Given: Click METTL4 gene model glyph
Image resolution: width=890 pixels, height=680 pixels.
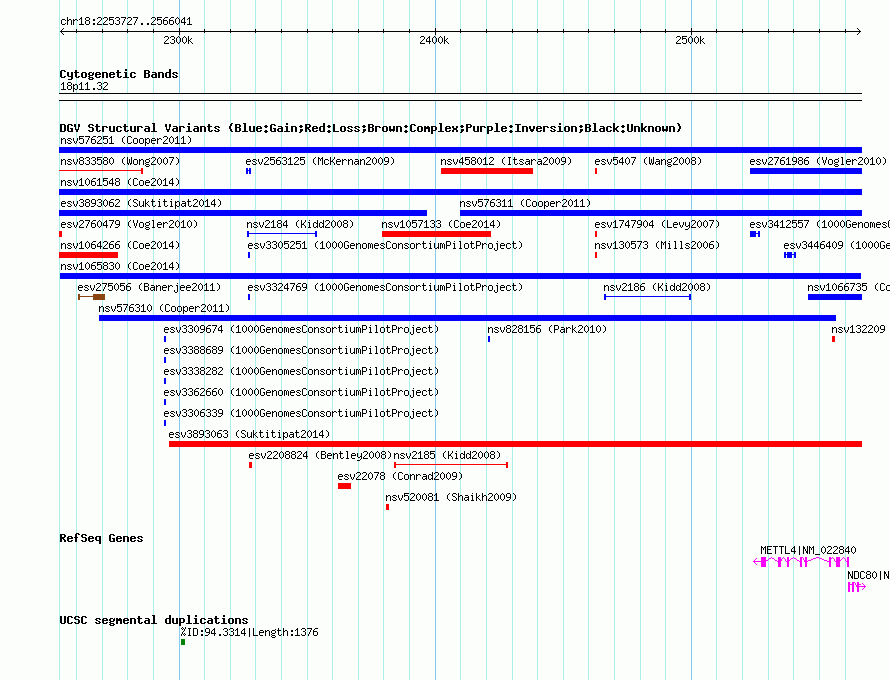Looking at the screenshot, I should tap(801, 562).
